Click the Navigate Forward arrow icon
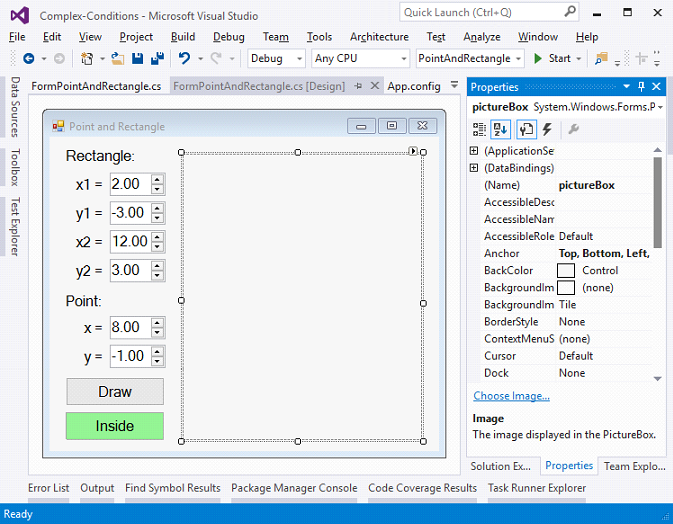Viewport: 673px width, 524px height. [x=59, y=58]
